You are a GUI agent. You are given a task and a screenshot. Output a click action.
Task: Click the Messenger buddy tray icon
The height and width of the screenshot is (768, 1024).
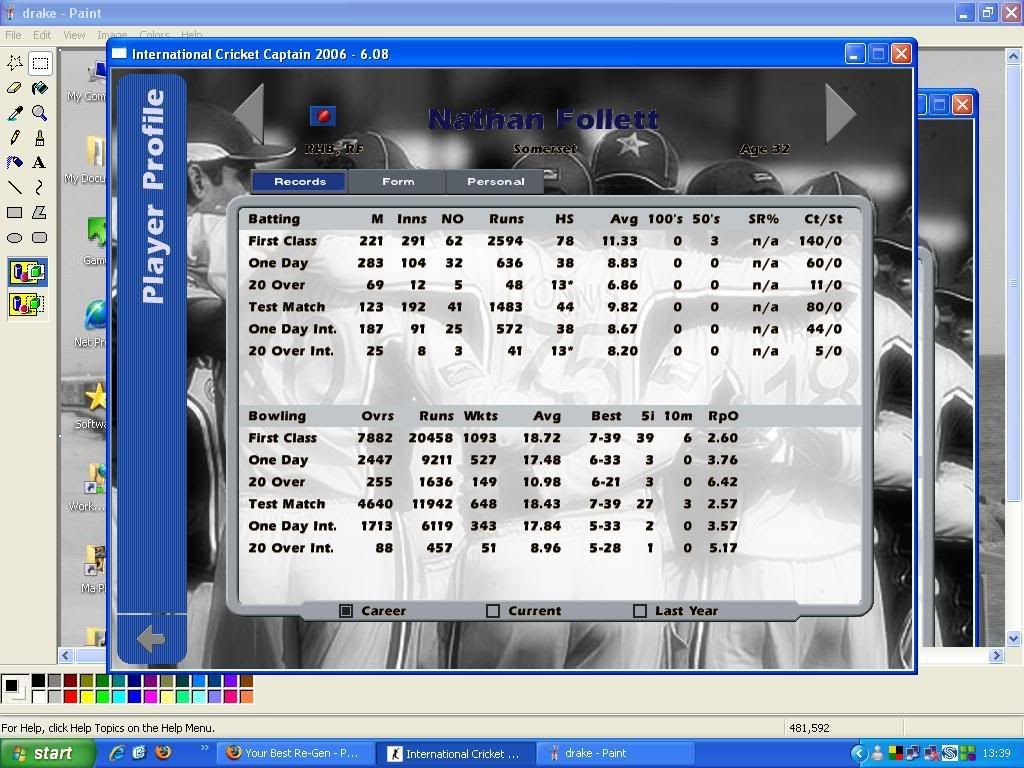877,754
